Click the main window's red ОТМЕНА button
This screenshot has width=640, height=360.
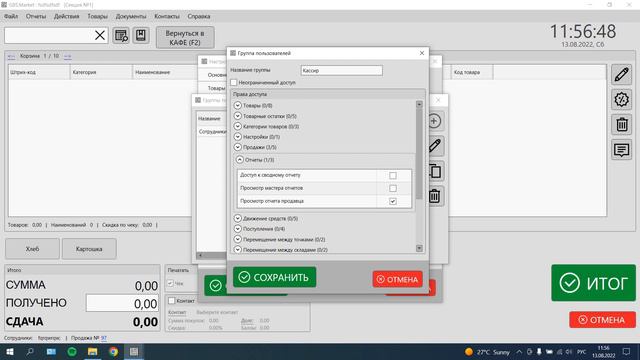602,320
